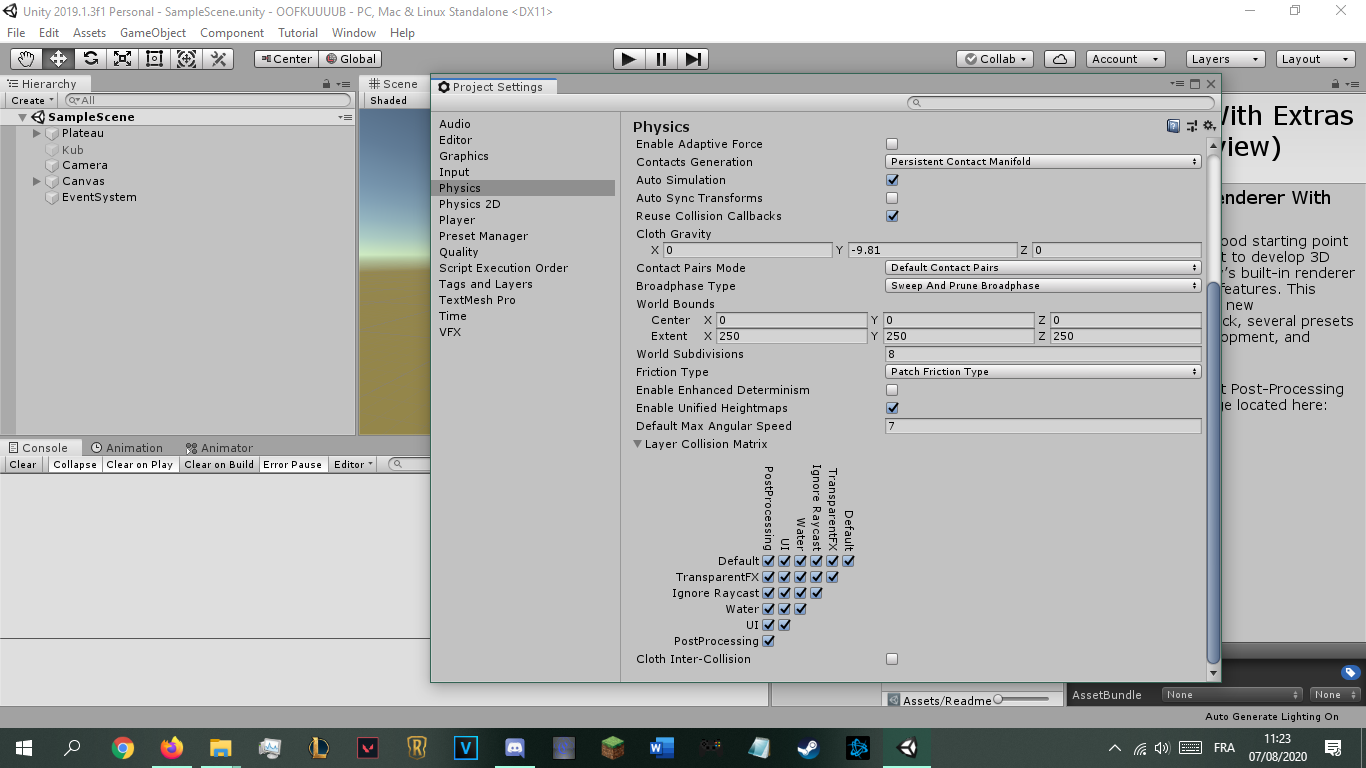Toggle Enable Enhanced Determinism checkbox
Image resolution: width=1366 pixels, height=768 pixels.
tap(892, 390)
